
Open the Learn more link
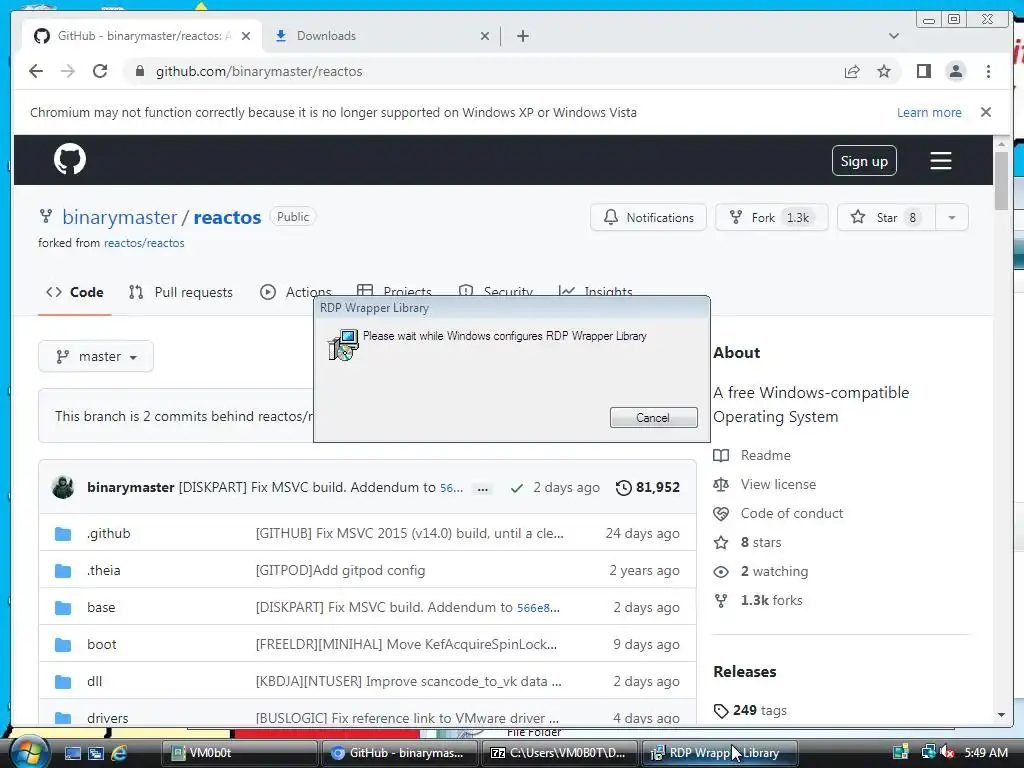929,112
